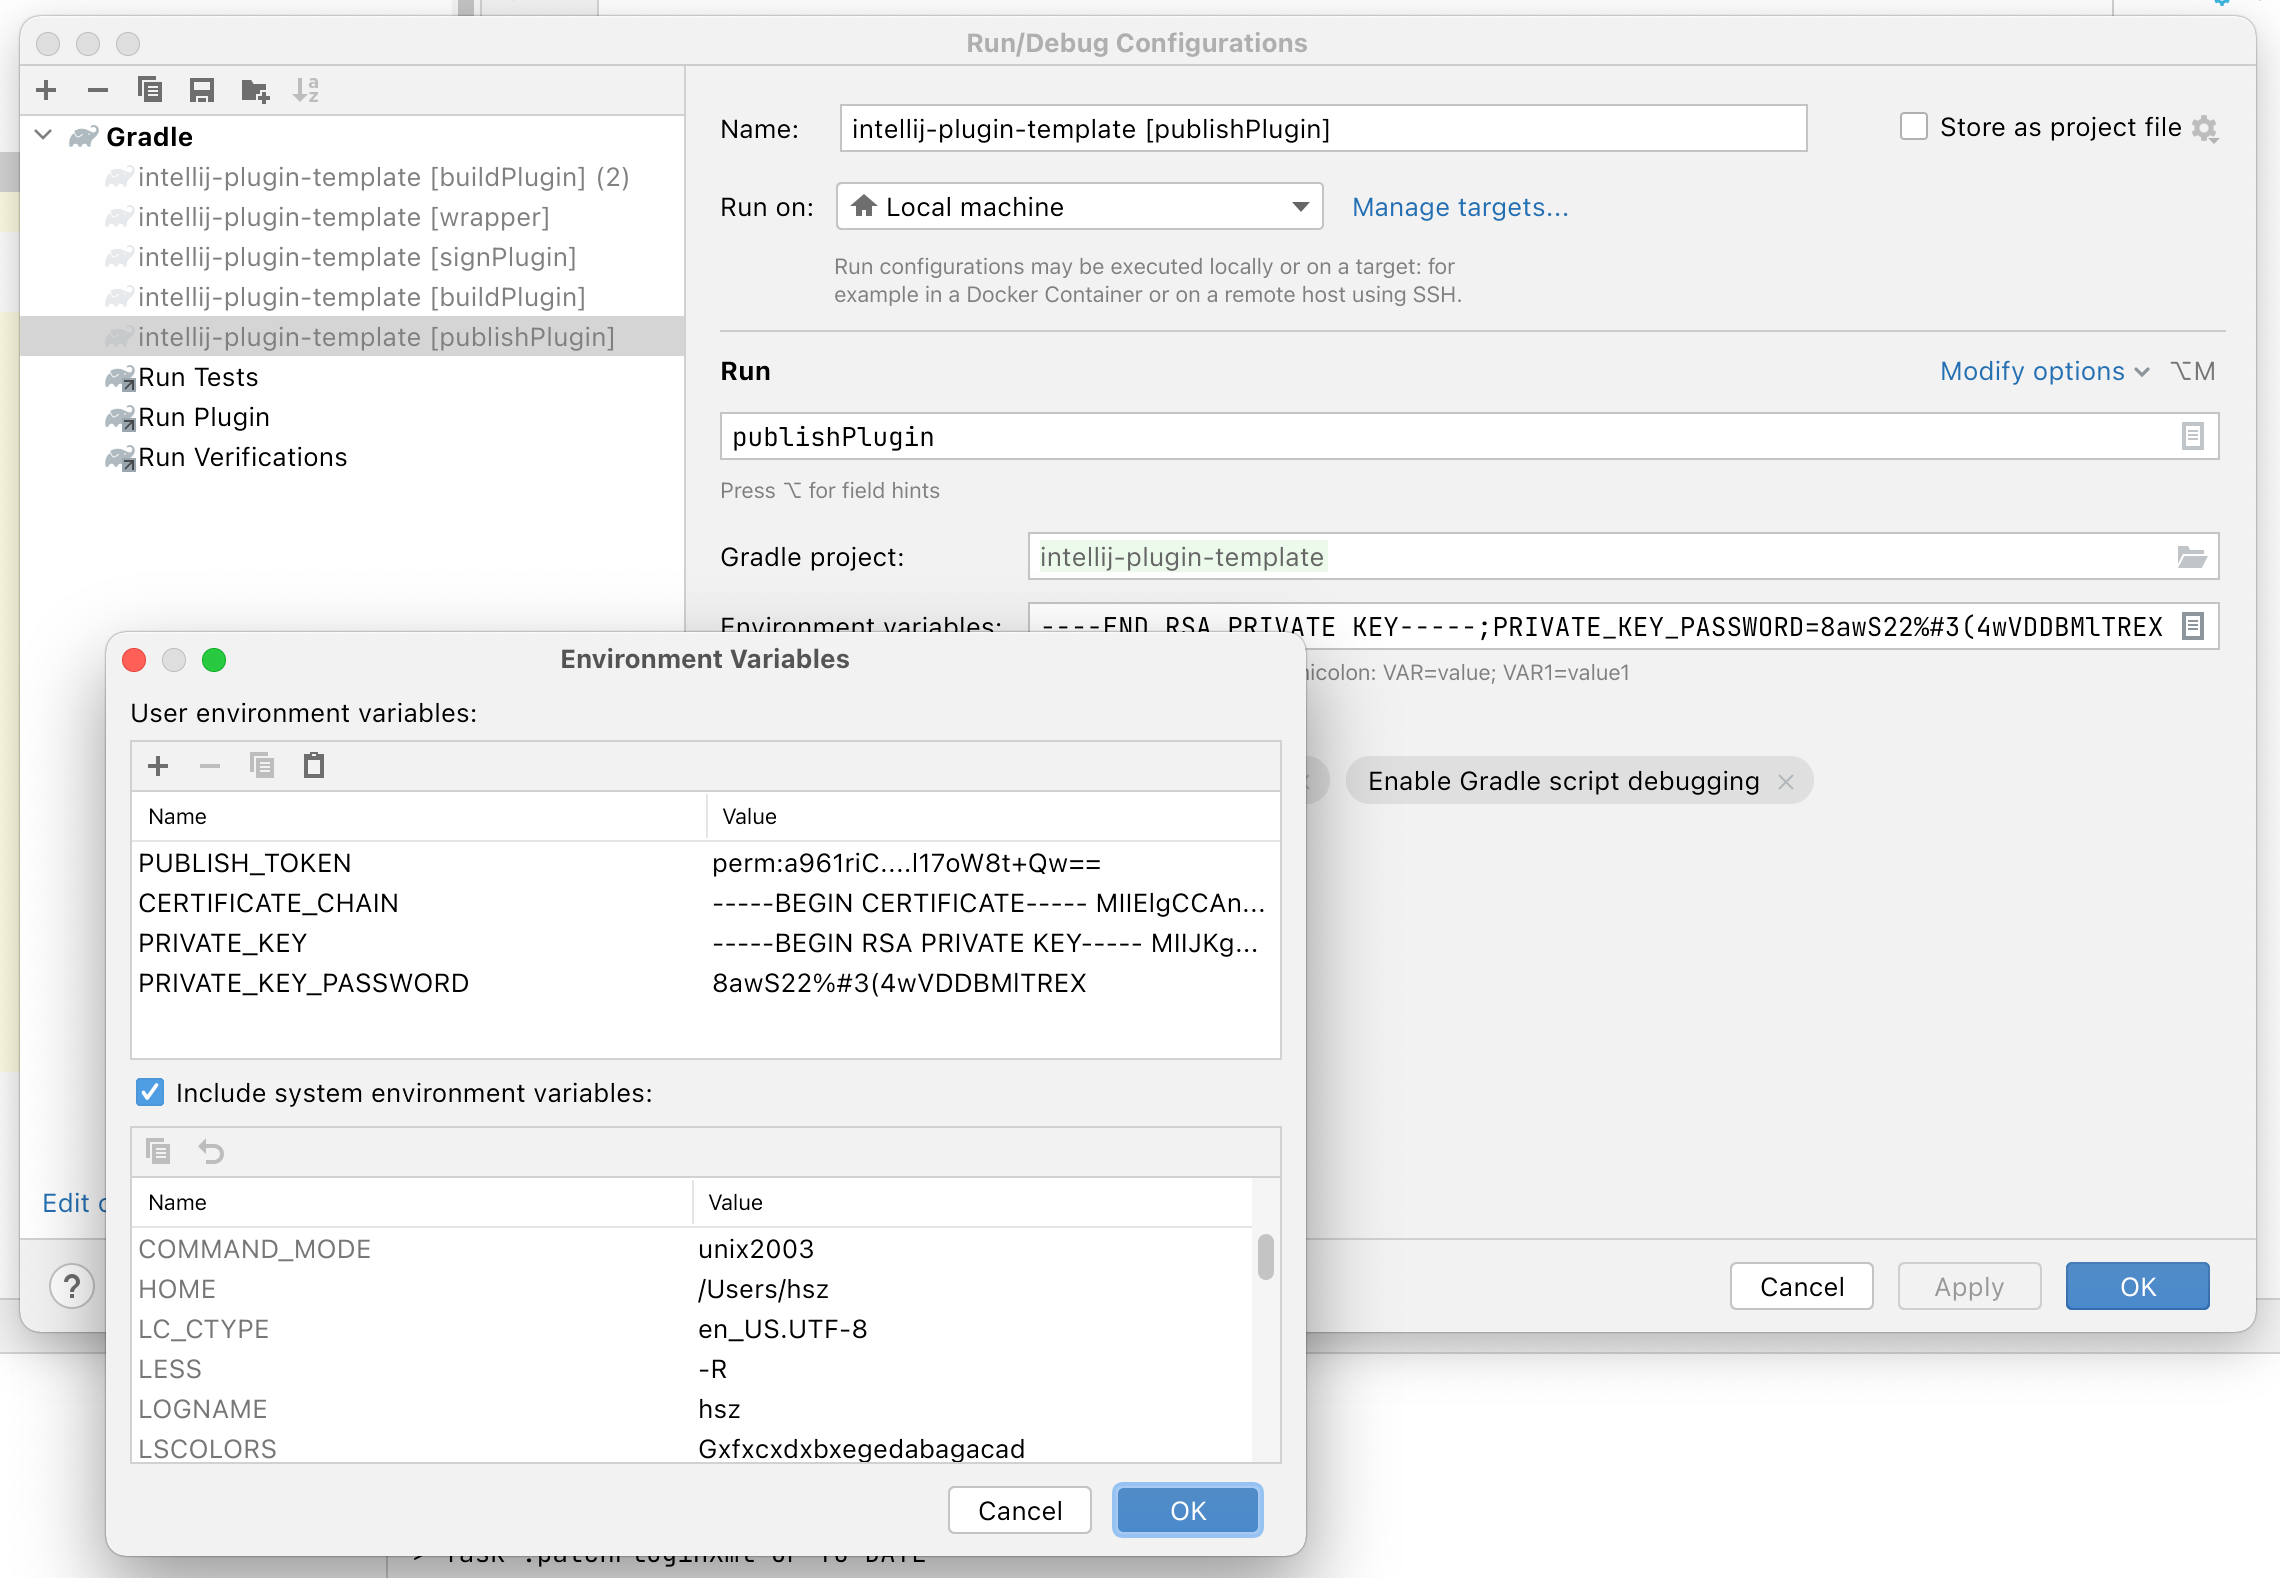Add user environment variable with plus icon
The height and width of the screenshot is (1578, 2280).
[x=158, y=767]
